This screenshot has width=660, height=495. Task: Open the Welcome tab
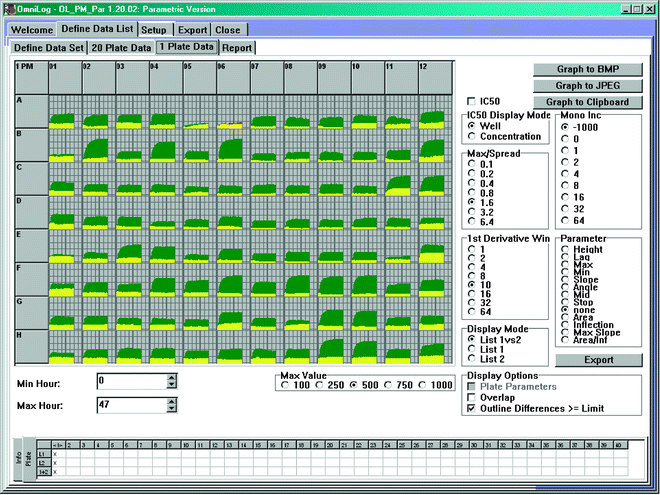pyautogui.click(x=32, y=30)
